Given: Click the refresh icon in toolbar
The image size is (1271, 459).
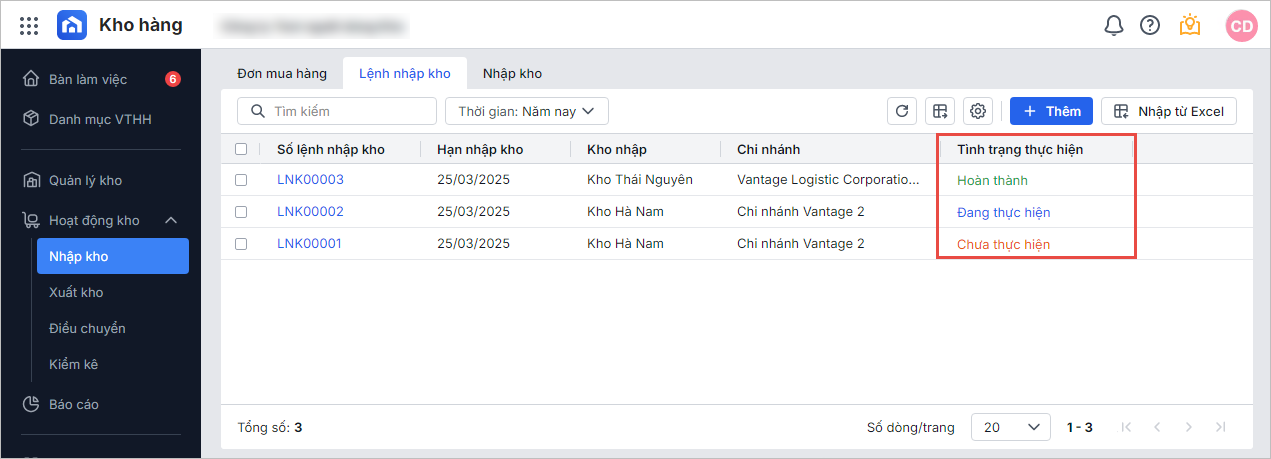Looking at the screenshot, I should 902,111.
